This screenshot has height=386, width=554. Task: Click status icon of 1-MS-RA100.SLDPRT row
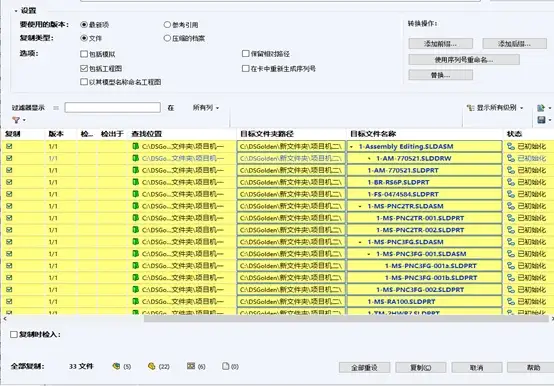[x=511, y=302]
